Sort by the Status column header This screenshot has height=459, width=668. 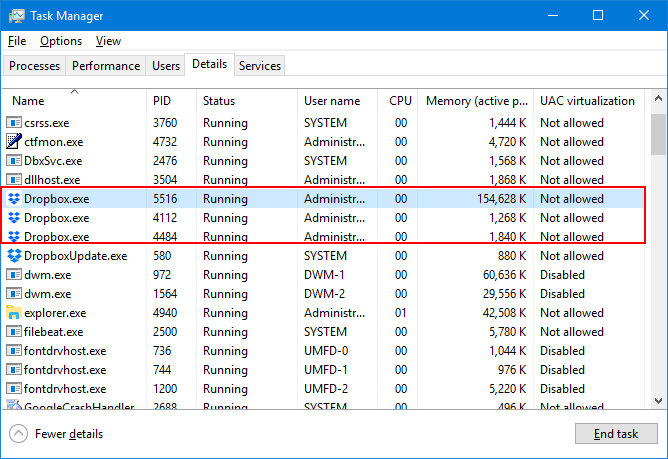[247, 101]
